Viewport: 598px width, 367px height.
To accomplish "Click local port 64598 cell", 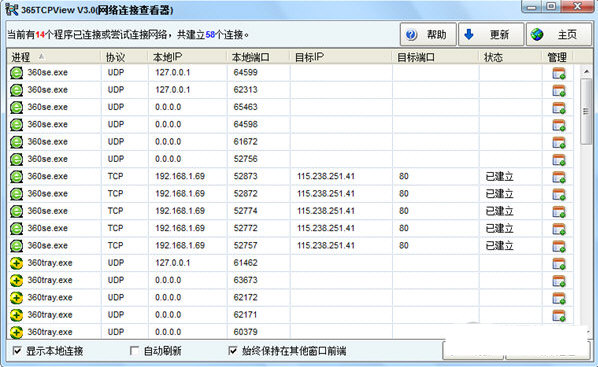I will (x=246, y=124).
